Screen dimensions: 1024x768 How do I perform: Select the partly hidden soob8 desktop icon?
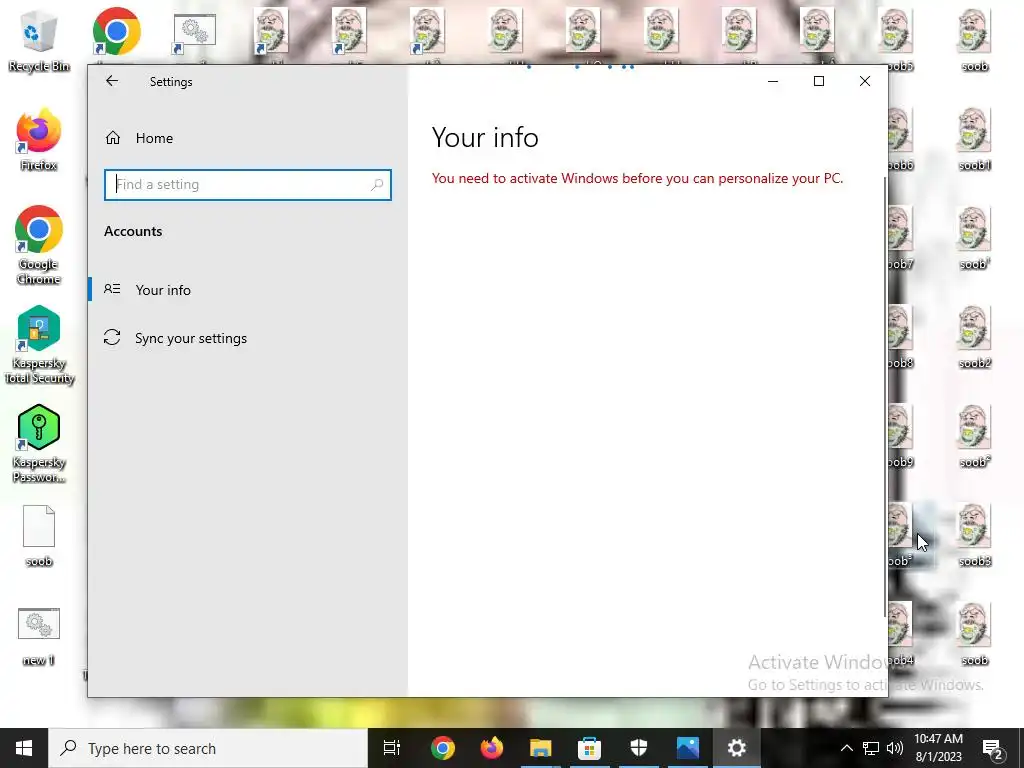point(901,338)
